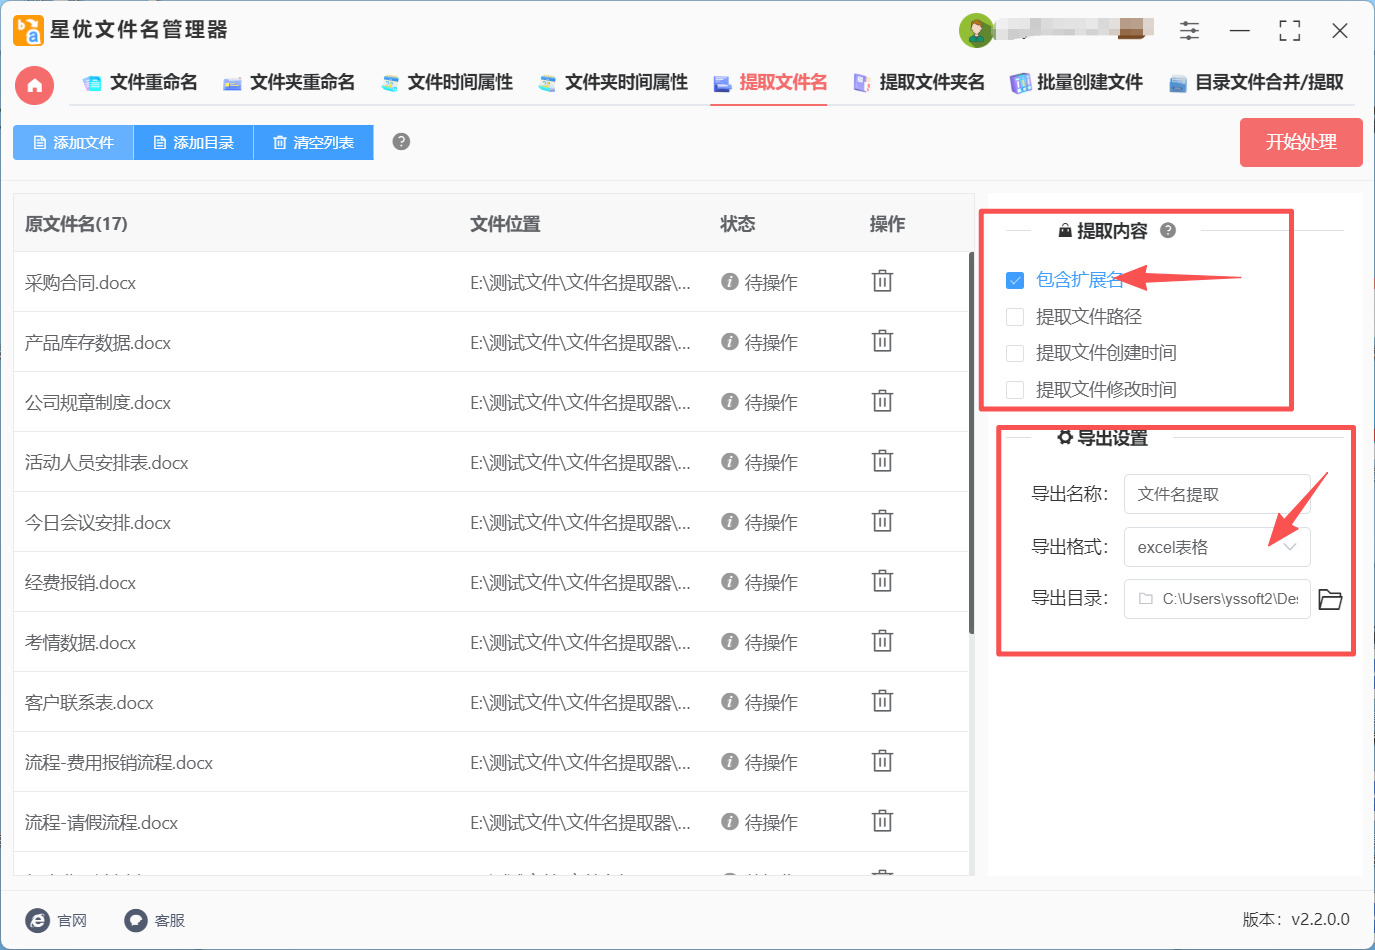Switch to the 文件重命名 tab
The height and width of the screenshot is (950, 1375).
coord(140,83)
